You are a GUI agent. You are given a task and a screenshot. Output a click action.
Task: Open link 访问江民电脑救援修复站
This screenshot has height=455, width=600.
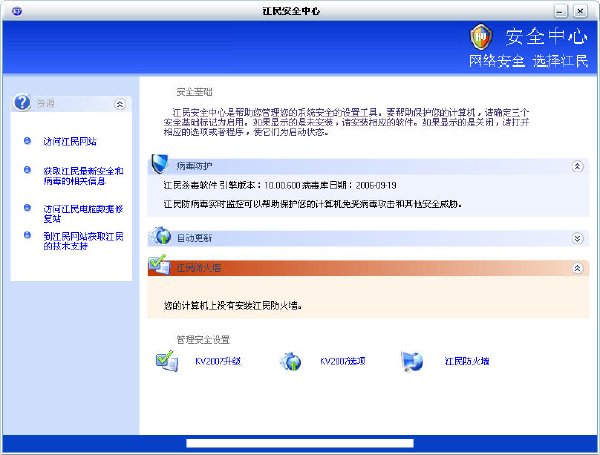click(x=83, y=214)
